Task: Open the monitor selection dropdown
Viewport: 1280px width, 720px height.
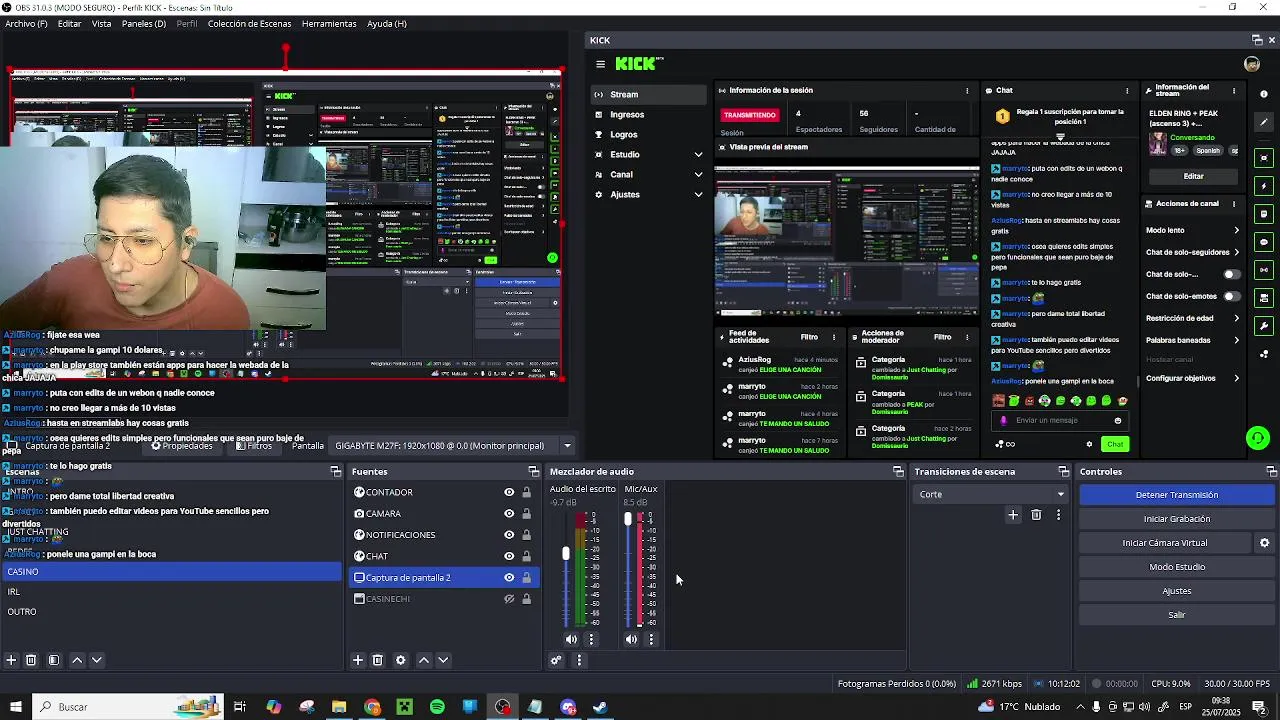Action: tap(453, 446)
